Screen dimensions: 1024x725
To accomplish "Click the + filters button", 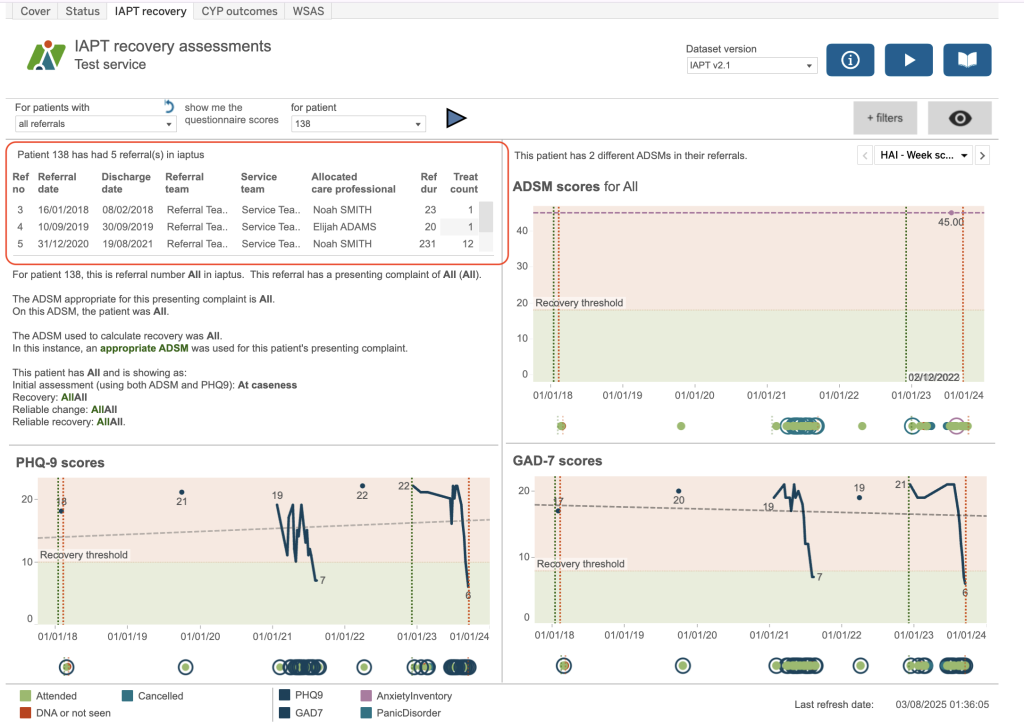I will tap(884, 118).
